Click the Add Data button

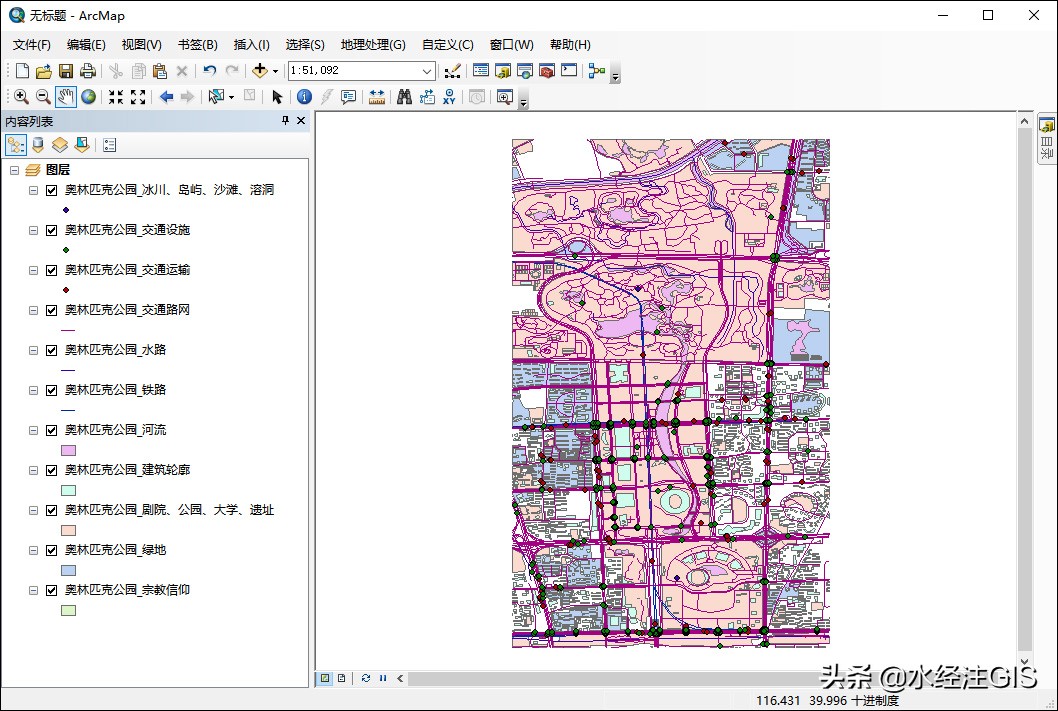(x=260, y=71)
